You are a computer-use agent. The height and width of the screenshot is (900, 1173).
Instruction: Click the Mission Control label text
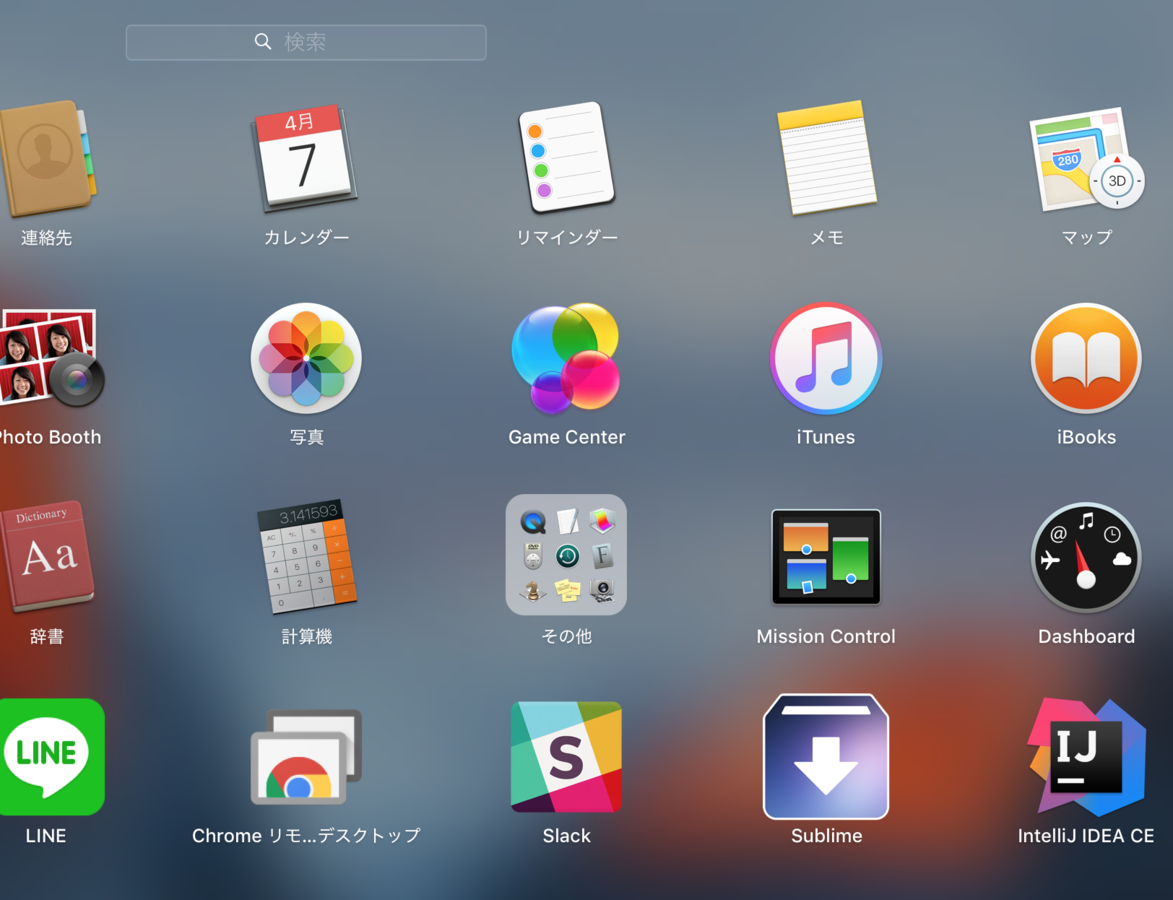click(826, 637)
